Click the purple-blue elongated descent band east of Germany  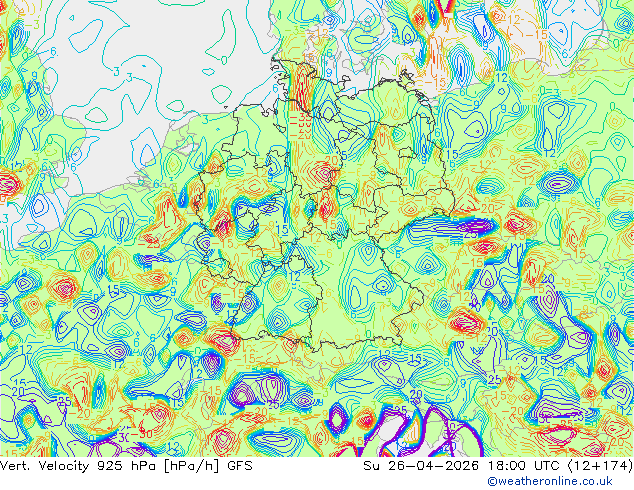pos(453,226)
